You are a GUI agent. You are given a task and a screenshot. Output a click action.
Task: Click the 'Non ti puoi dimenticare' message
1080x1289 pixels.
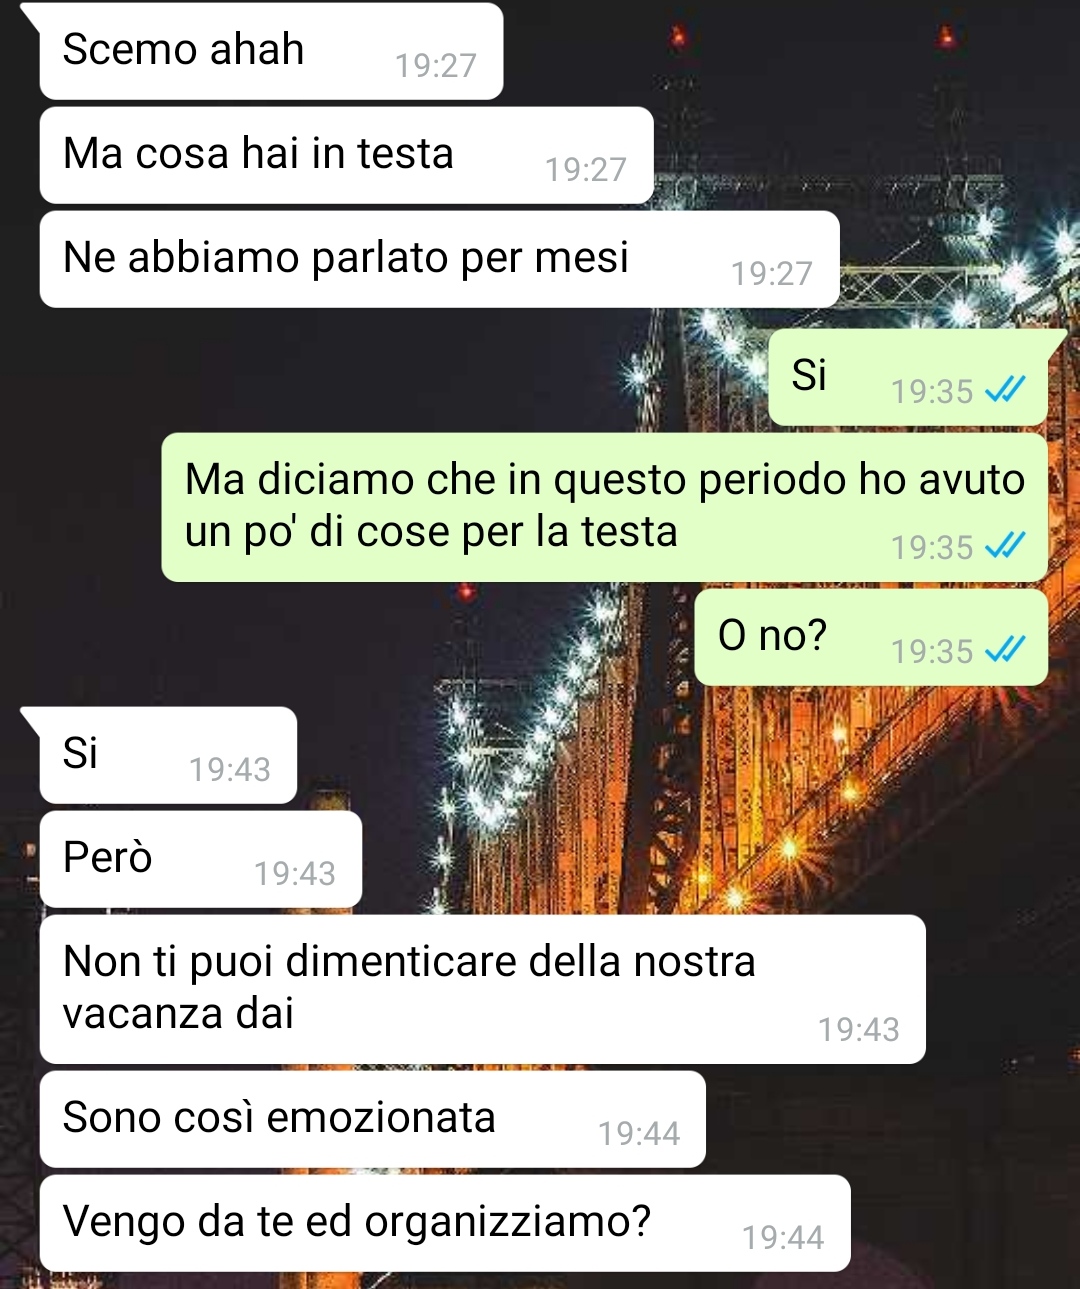tap(482, 989)
